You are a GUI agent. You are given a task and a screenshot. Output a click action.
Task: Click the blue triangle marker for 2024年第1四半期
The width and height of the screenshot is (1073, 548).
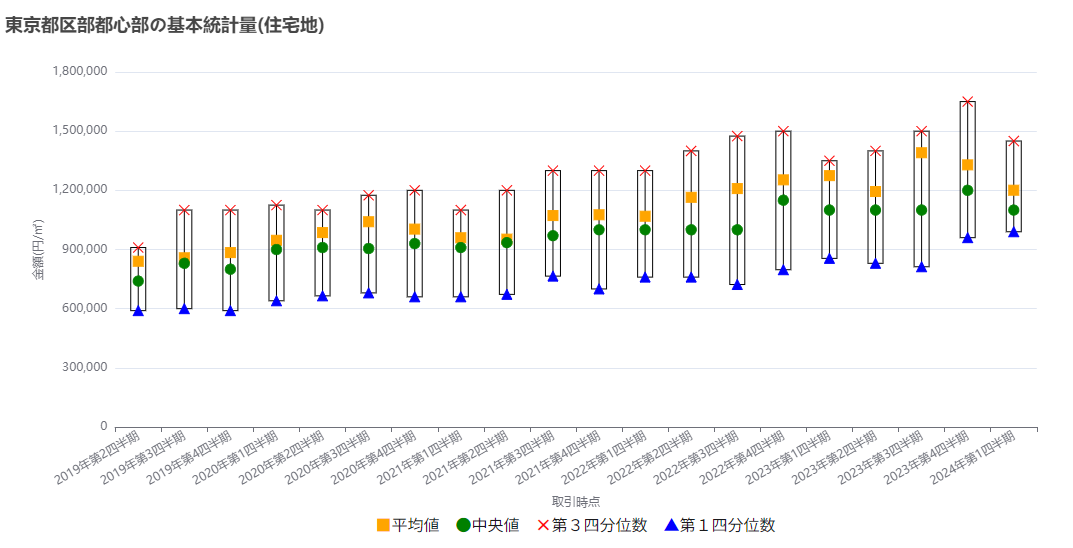[1013, 232]
